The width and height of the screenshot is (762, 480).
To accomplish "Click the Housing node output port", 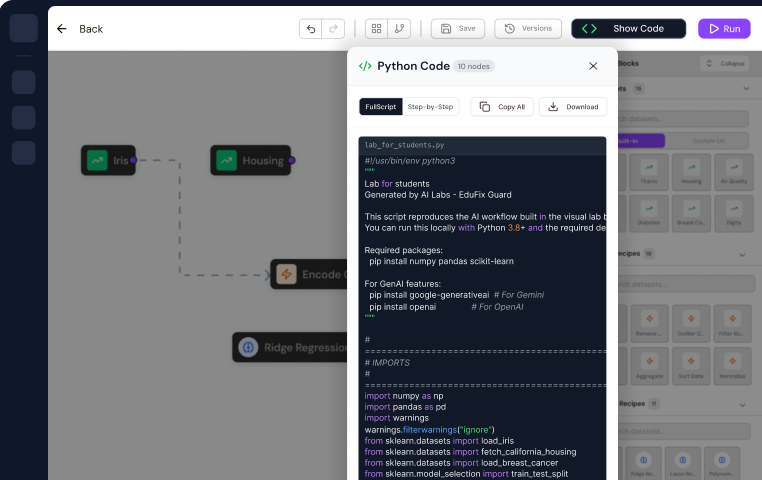I will pyautogui.click(x=292, y=160).
